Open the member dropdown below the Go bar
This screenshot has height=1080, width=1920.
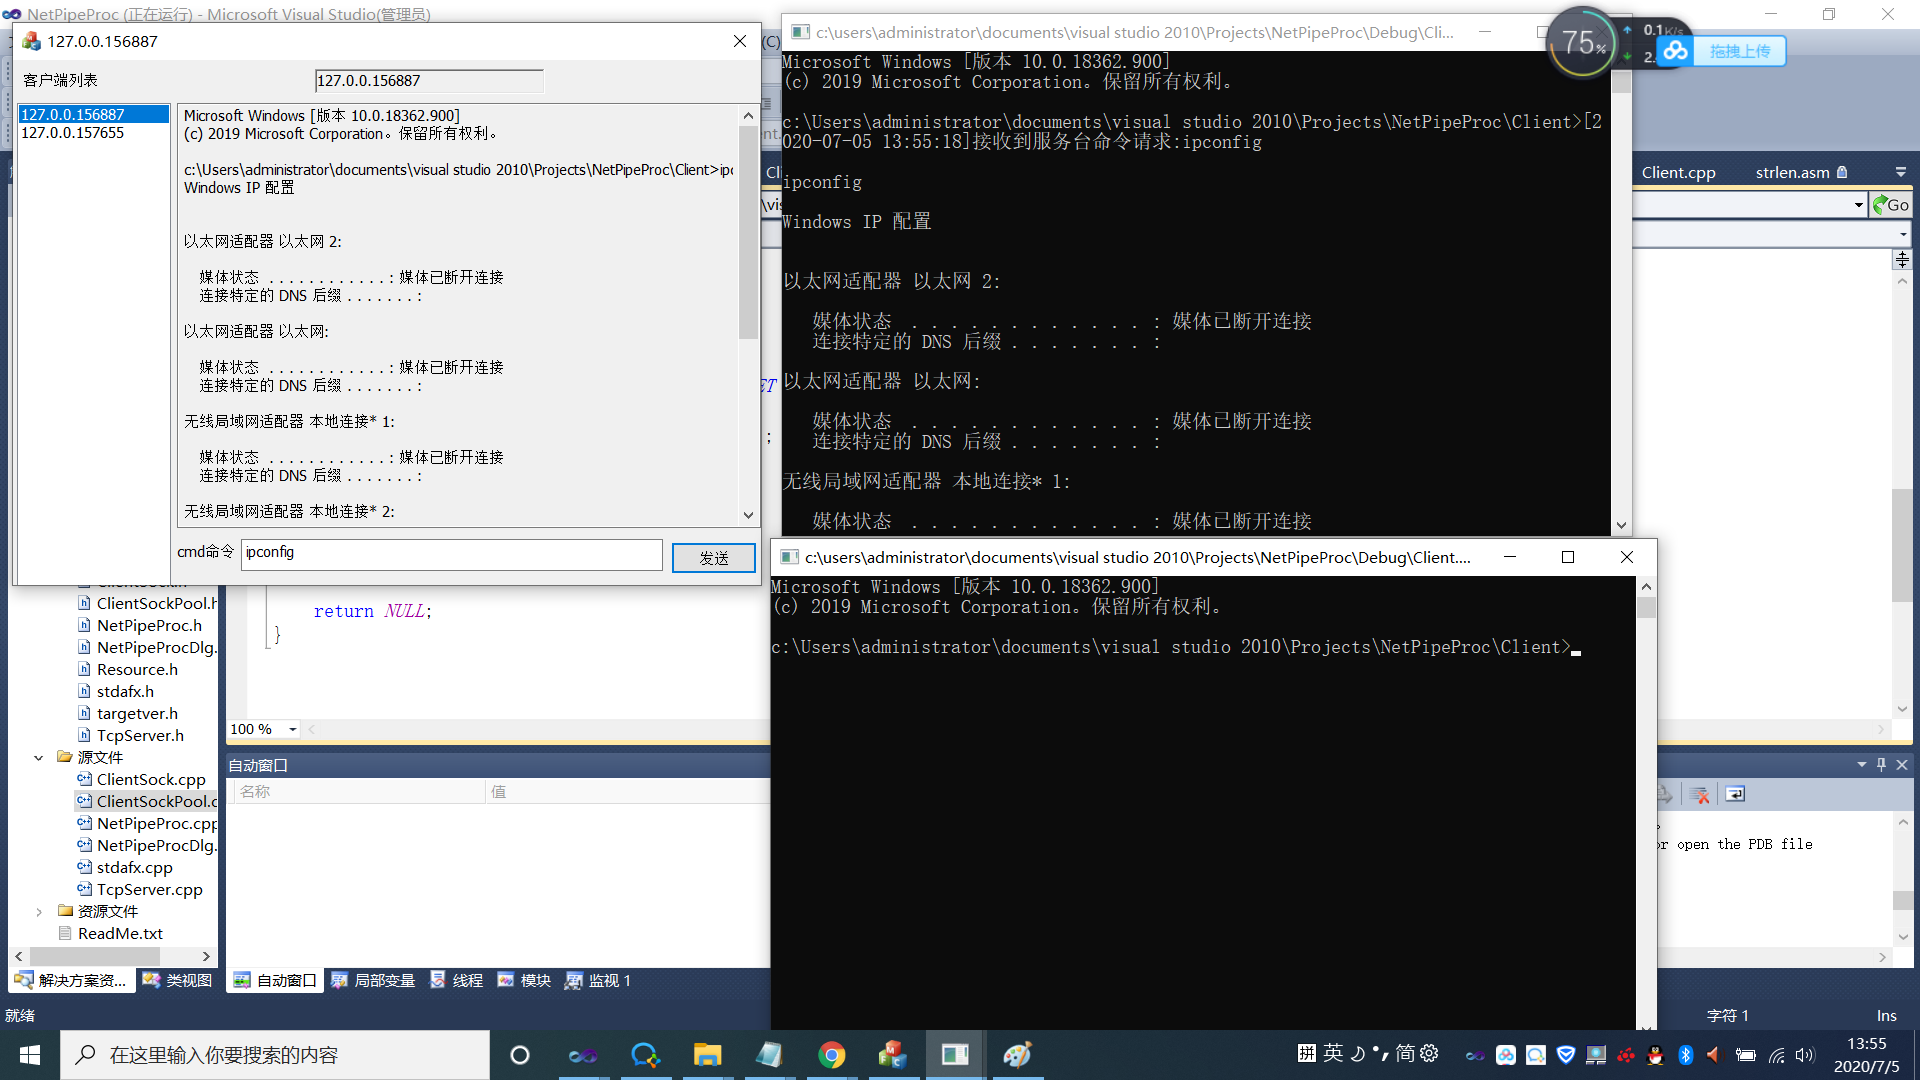click(x=1902, y=235)
